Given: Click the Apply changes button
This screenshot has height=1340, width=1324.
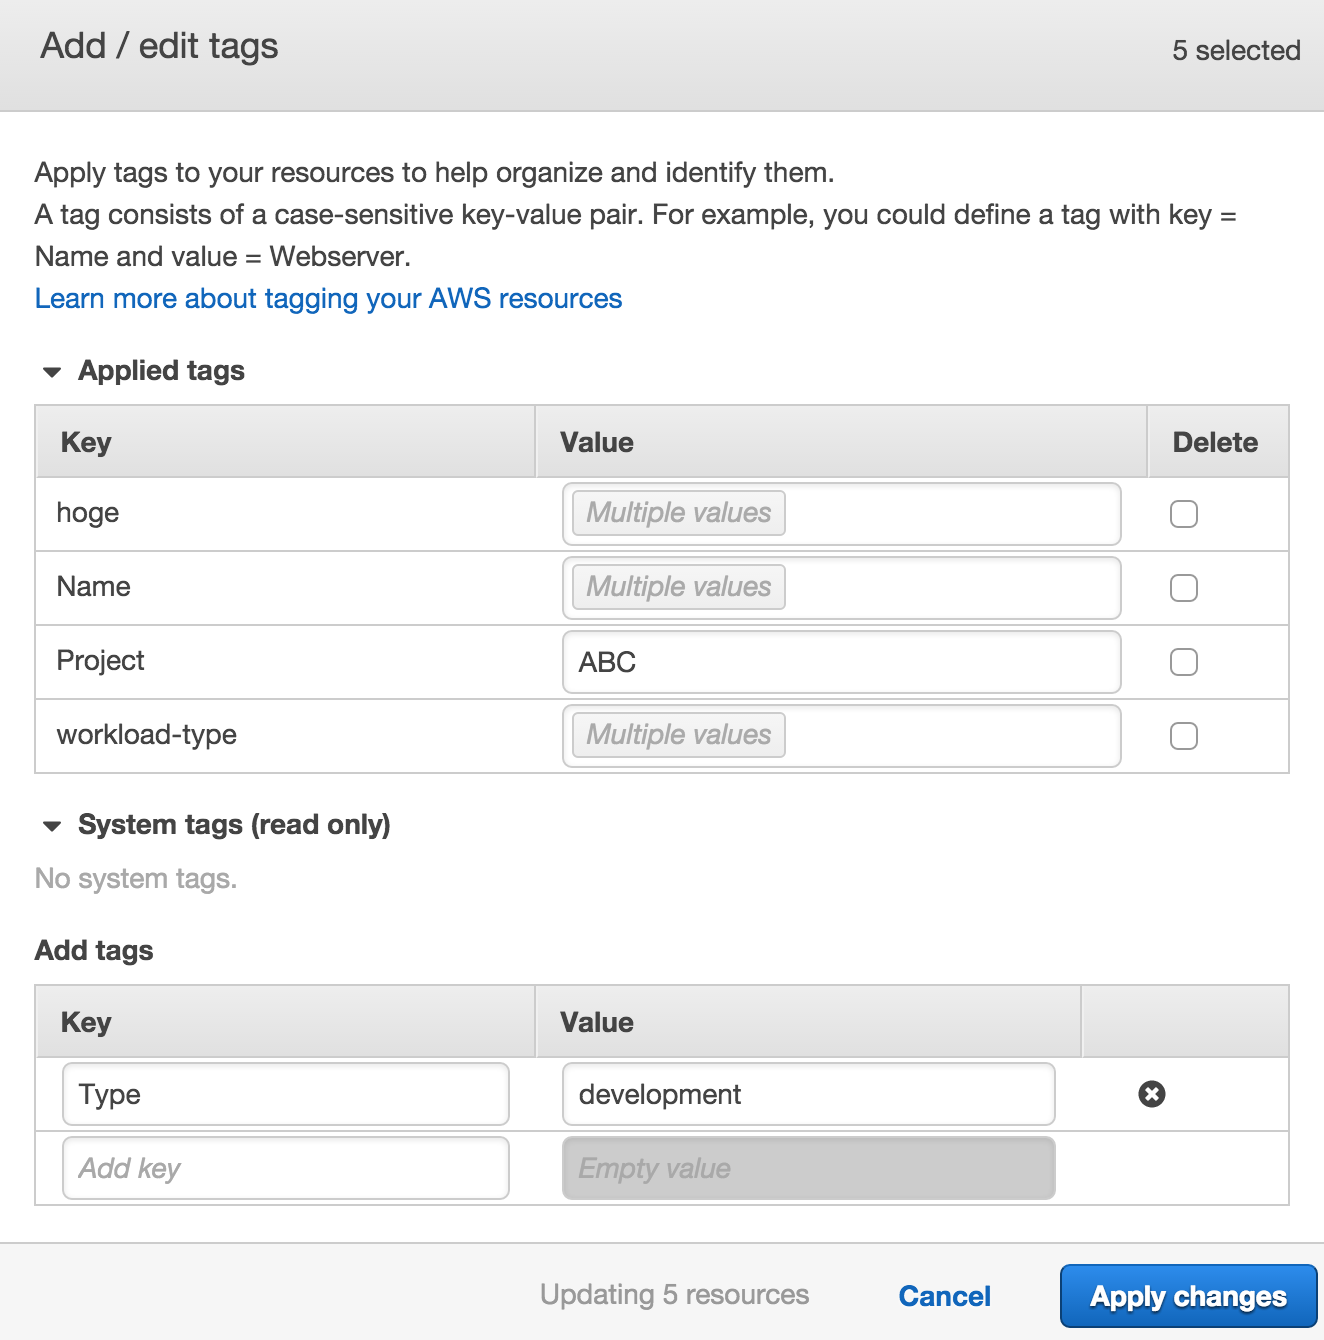Looking at the screenshot, I should [x=1186, y=1295].
